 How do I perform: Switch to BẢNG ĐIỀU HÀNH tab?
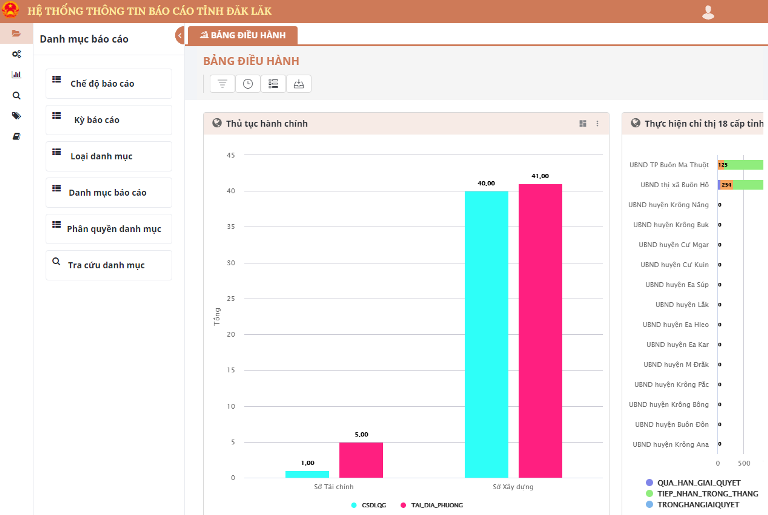pyautogui.click(x=243, y=35)
